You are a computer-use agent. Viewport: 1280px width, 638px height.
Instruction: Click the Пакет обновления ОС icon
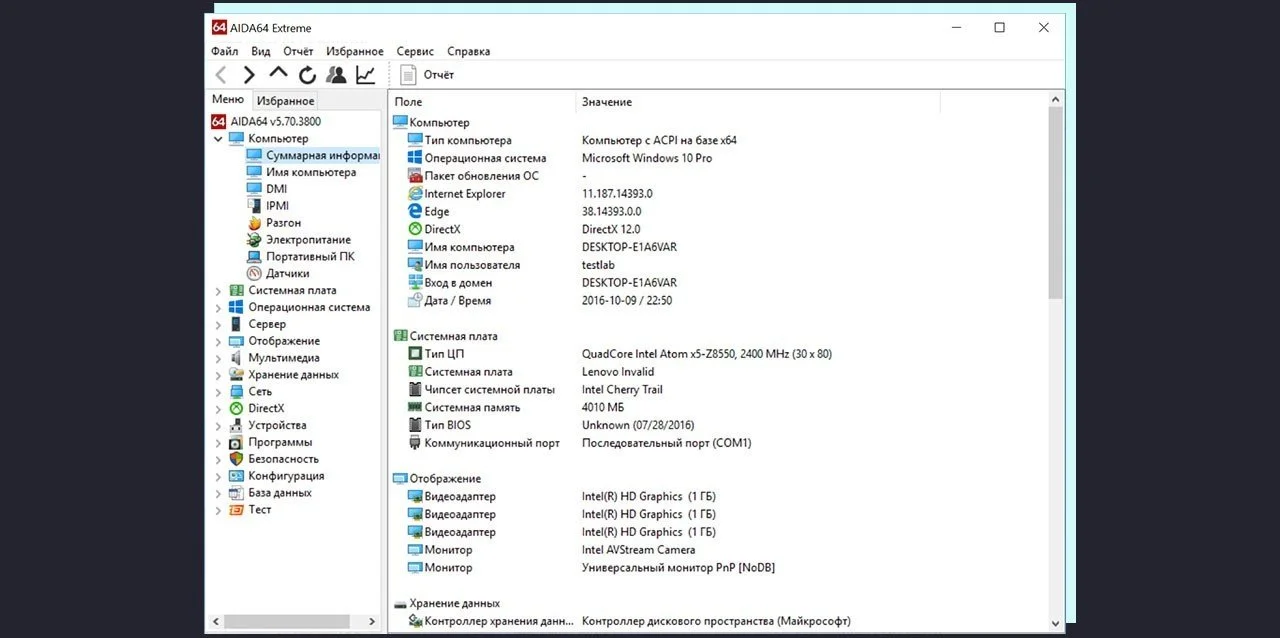(415, 176)
